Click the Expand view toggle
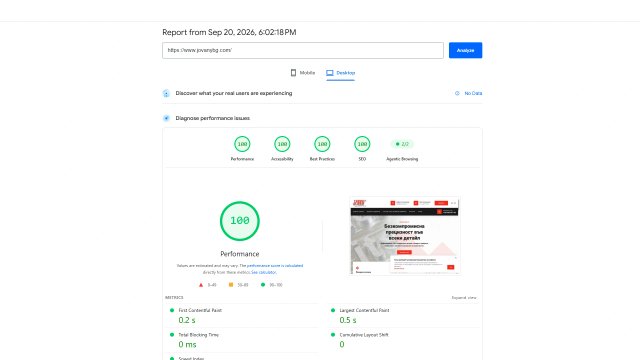This screenshot has width=640, height=360. pos(464,298)
